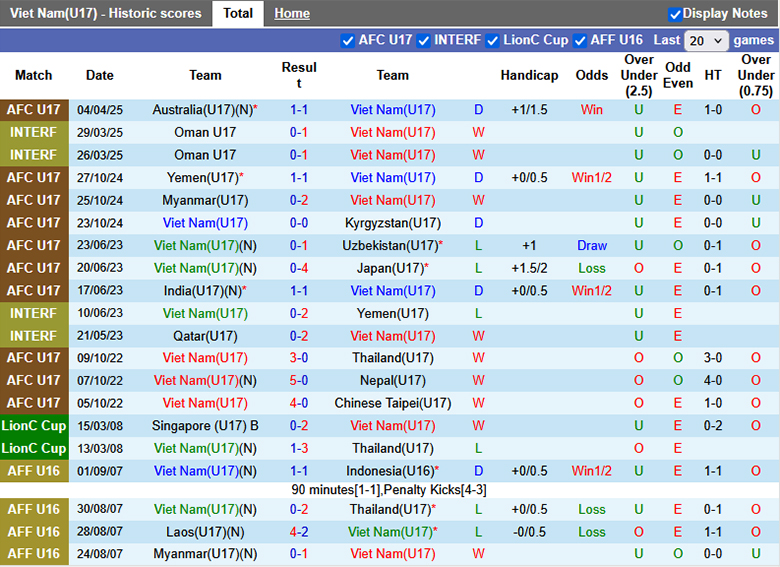780x567 pixels.
Task: Click the Match column header
Action: 33,76
